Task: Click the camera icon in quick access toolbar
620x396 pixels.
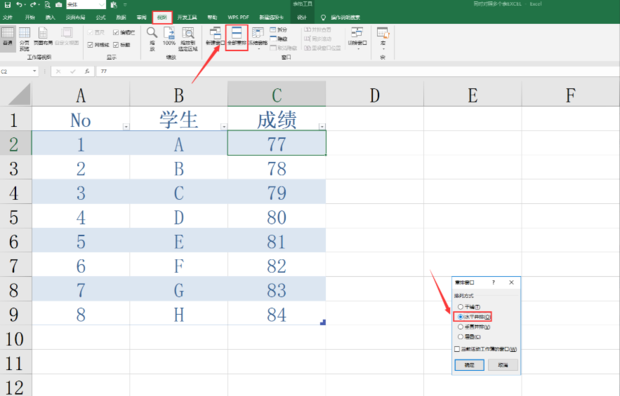Action: 59,5
